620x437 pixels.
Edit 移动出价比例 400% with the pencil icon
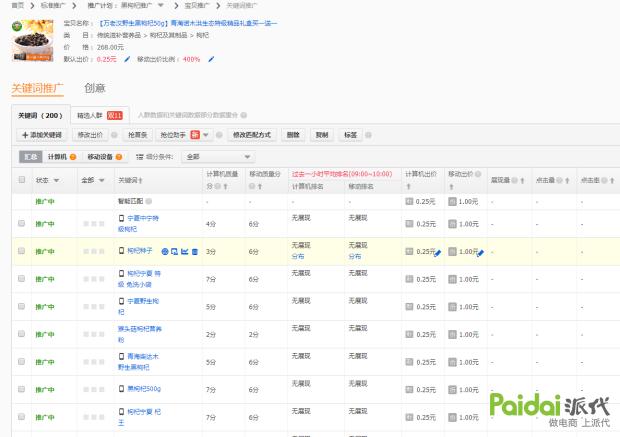click(x=211, y=59)
